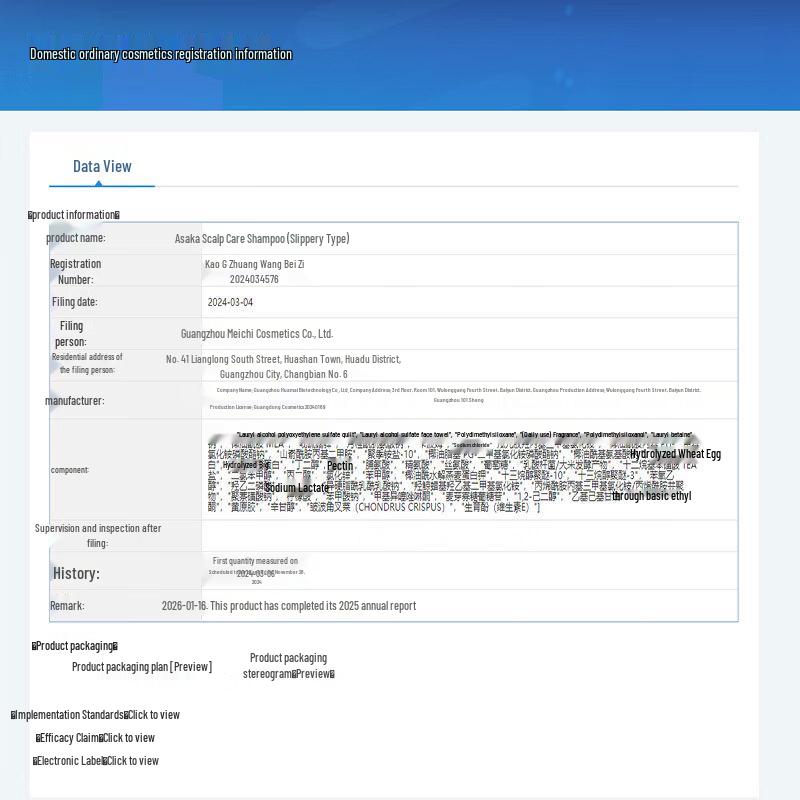Open Efficacy Claim Click to view link
Screen dimensions: 800x800
click(95, 738)
